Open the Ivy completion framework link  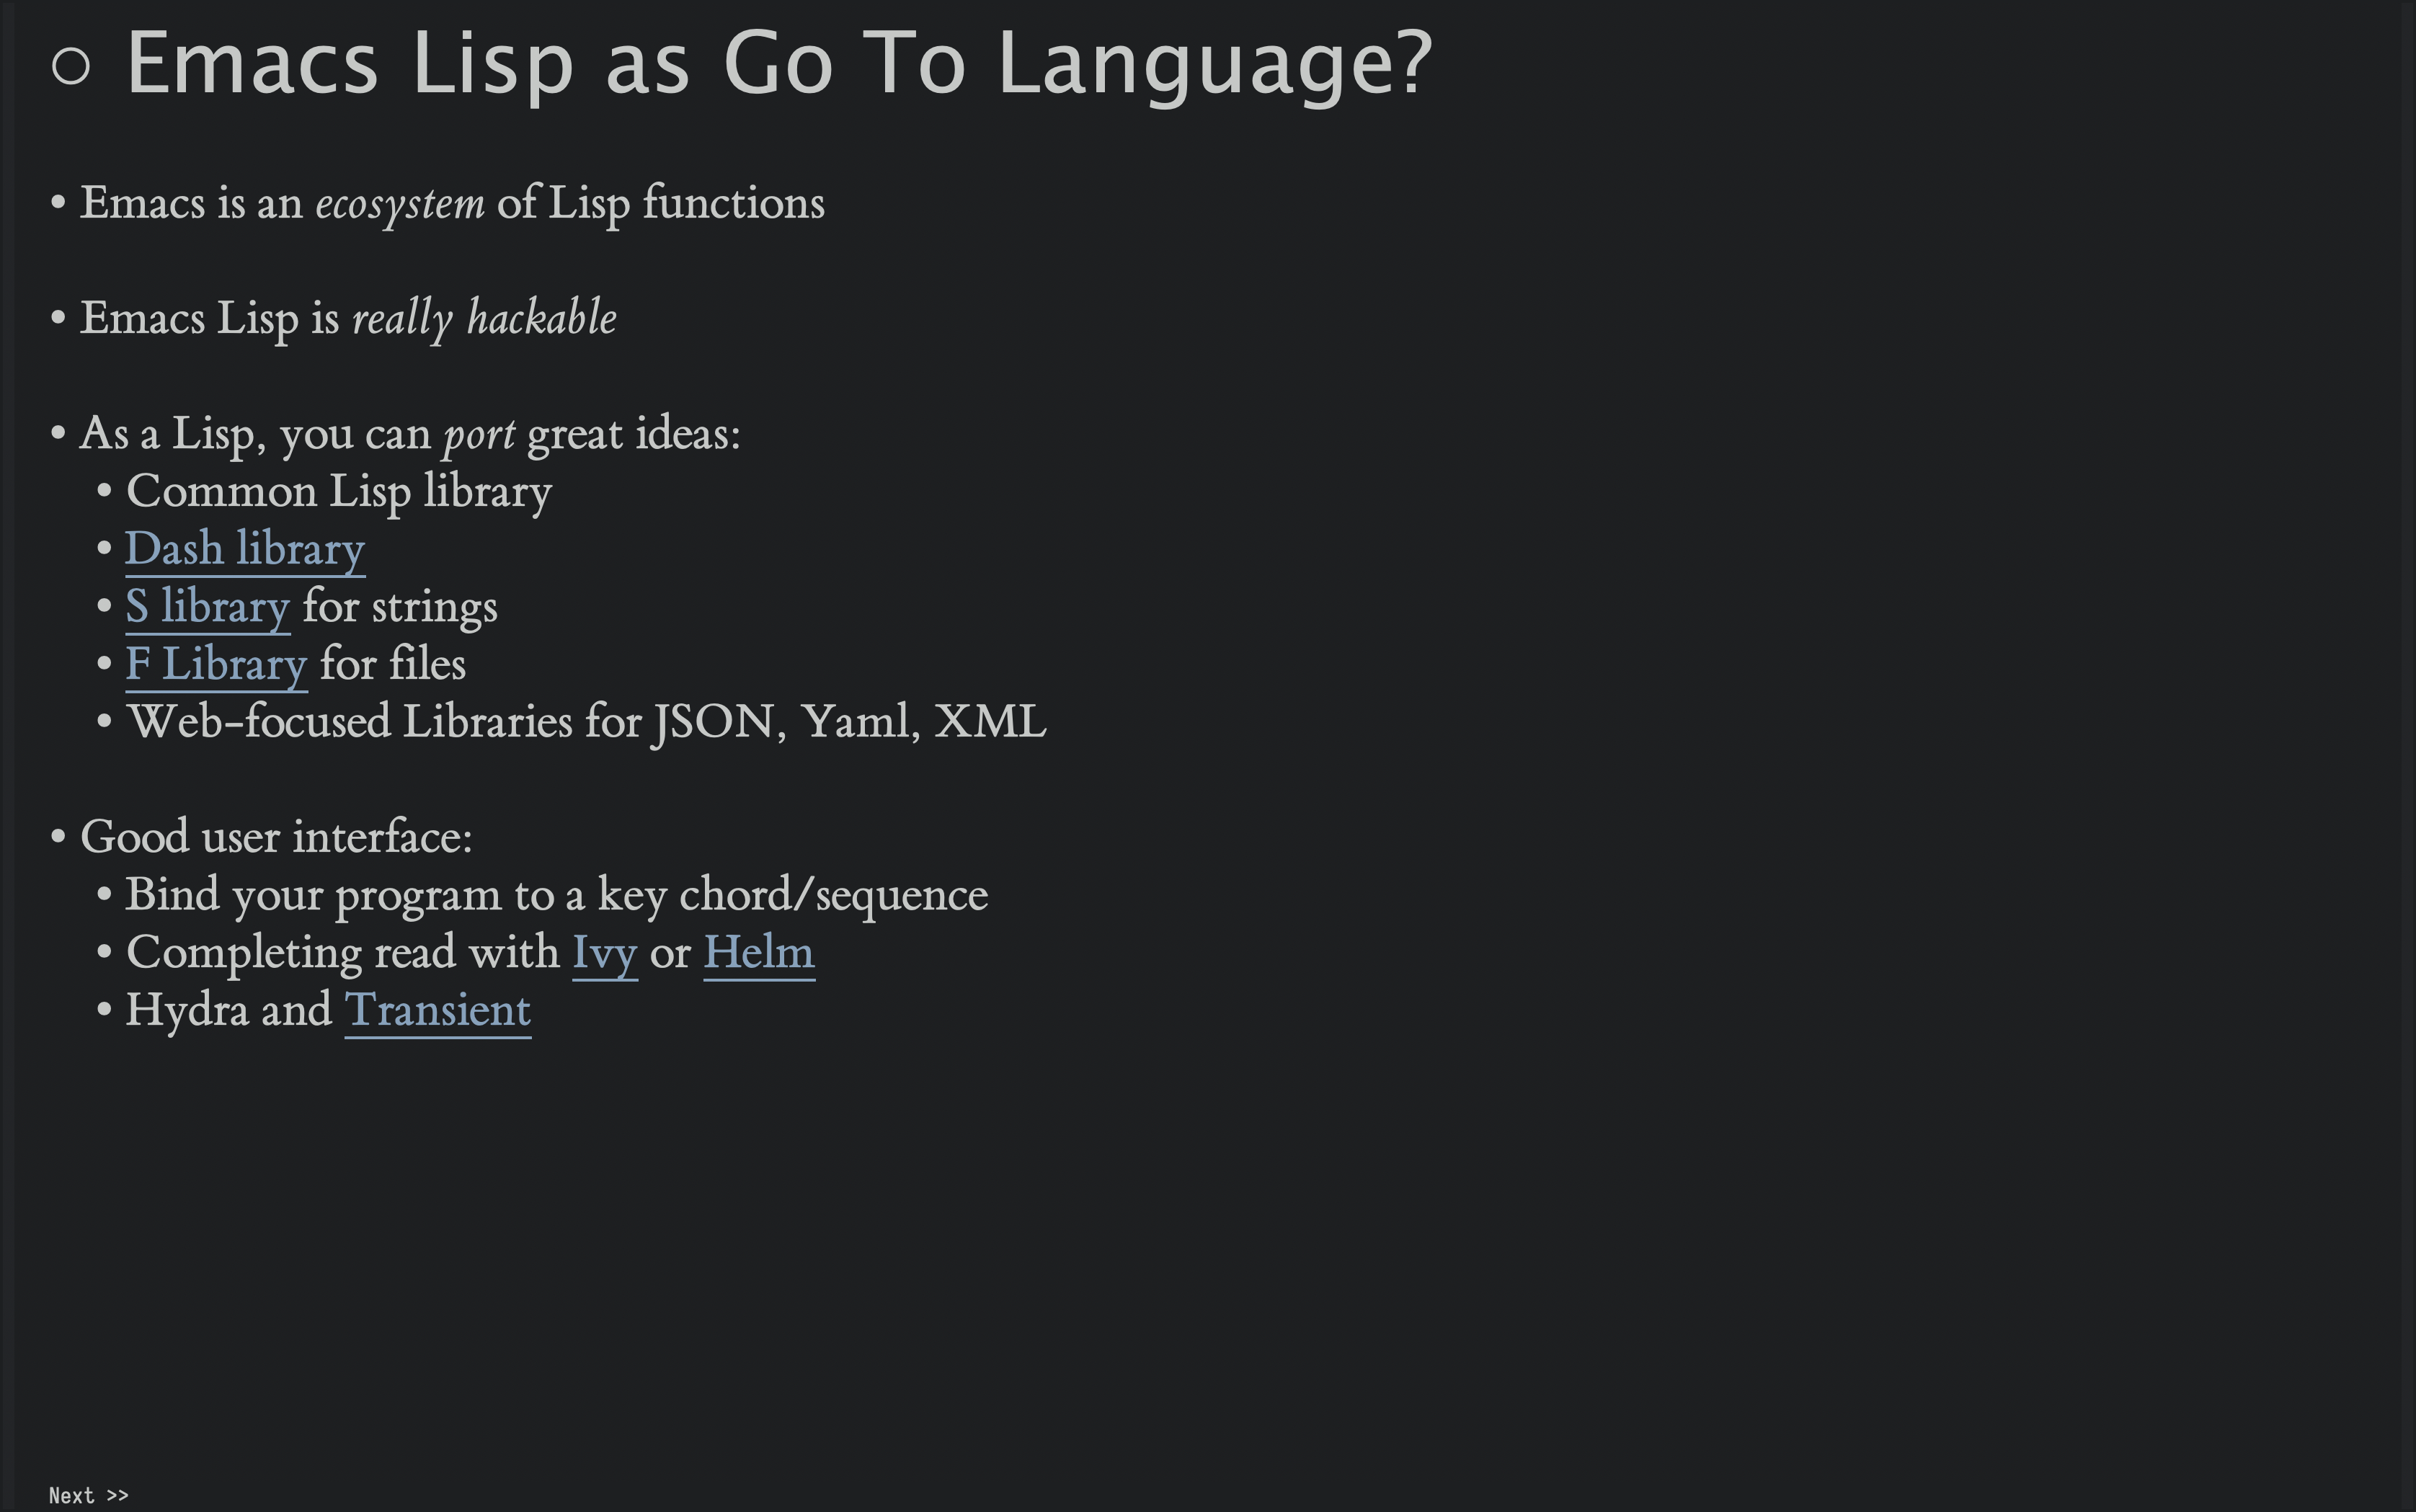coord(603,953)
